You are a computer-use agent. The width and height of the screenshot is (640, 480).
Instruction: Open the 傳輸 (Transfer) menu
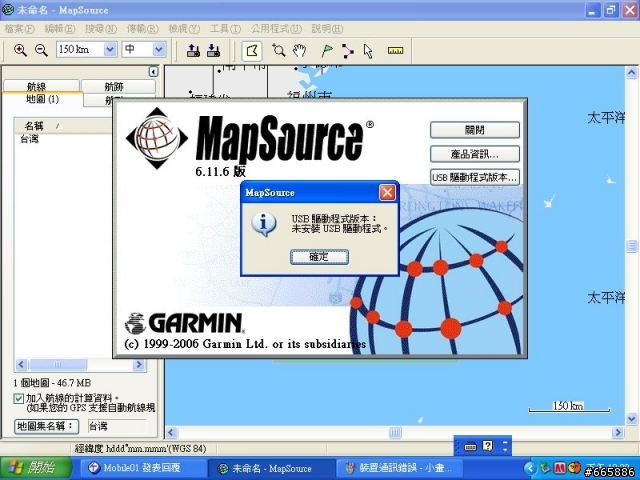pyautogui.click(x=142, y=29)
